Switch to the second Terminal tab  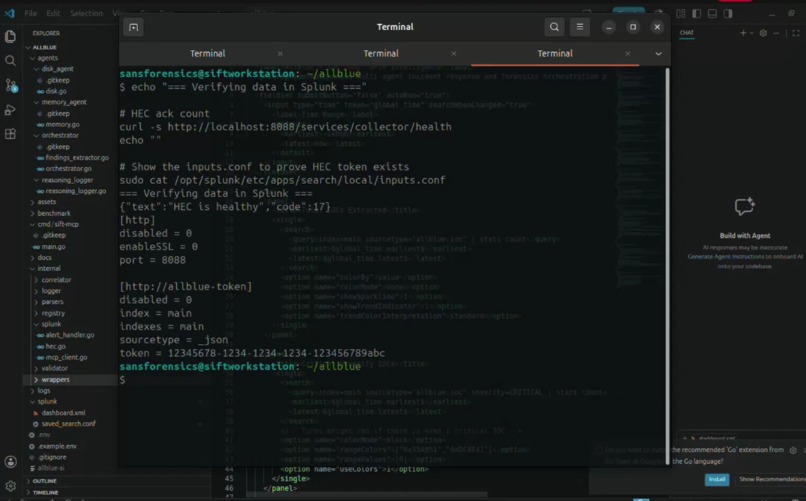[x=381, y=53]
